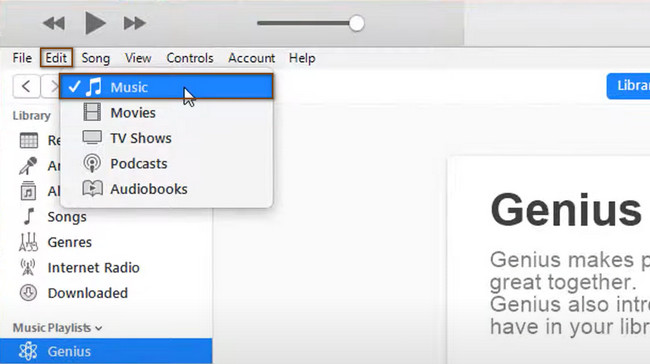This screenshot has height=364, width=650.
Task: Click the Songs note icon in sidebar
Action: (29, 216)
